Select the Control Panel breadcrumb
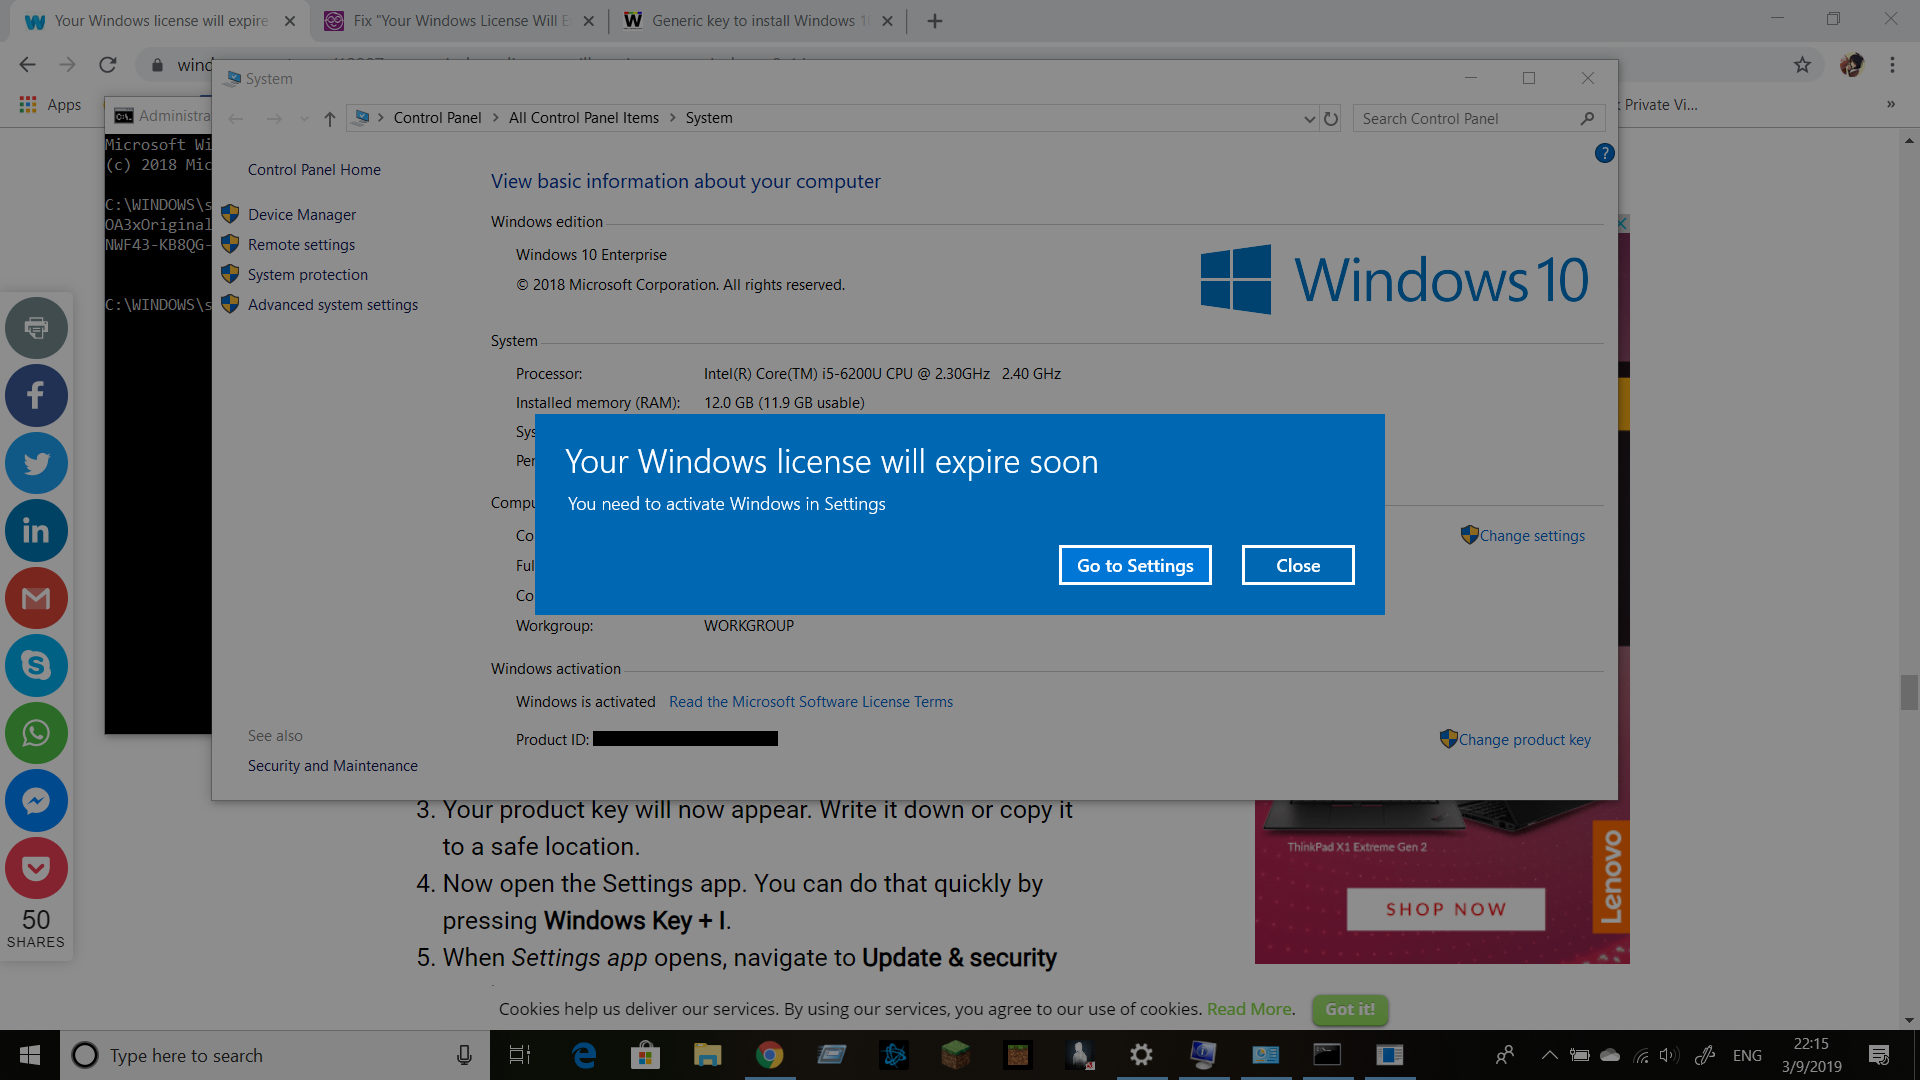Screen dimensions: 1920x1080 click(437, 118)
